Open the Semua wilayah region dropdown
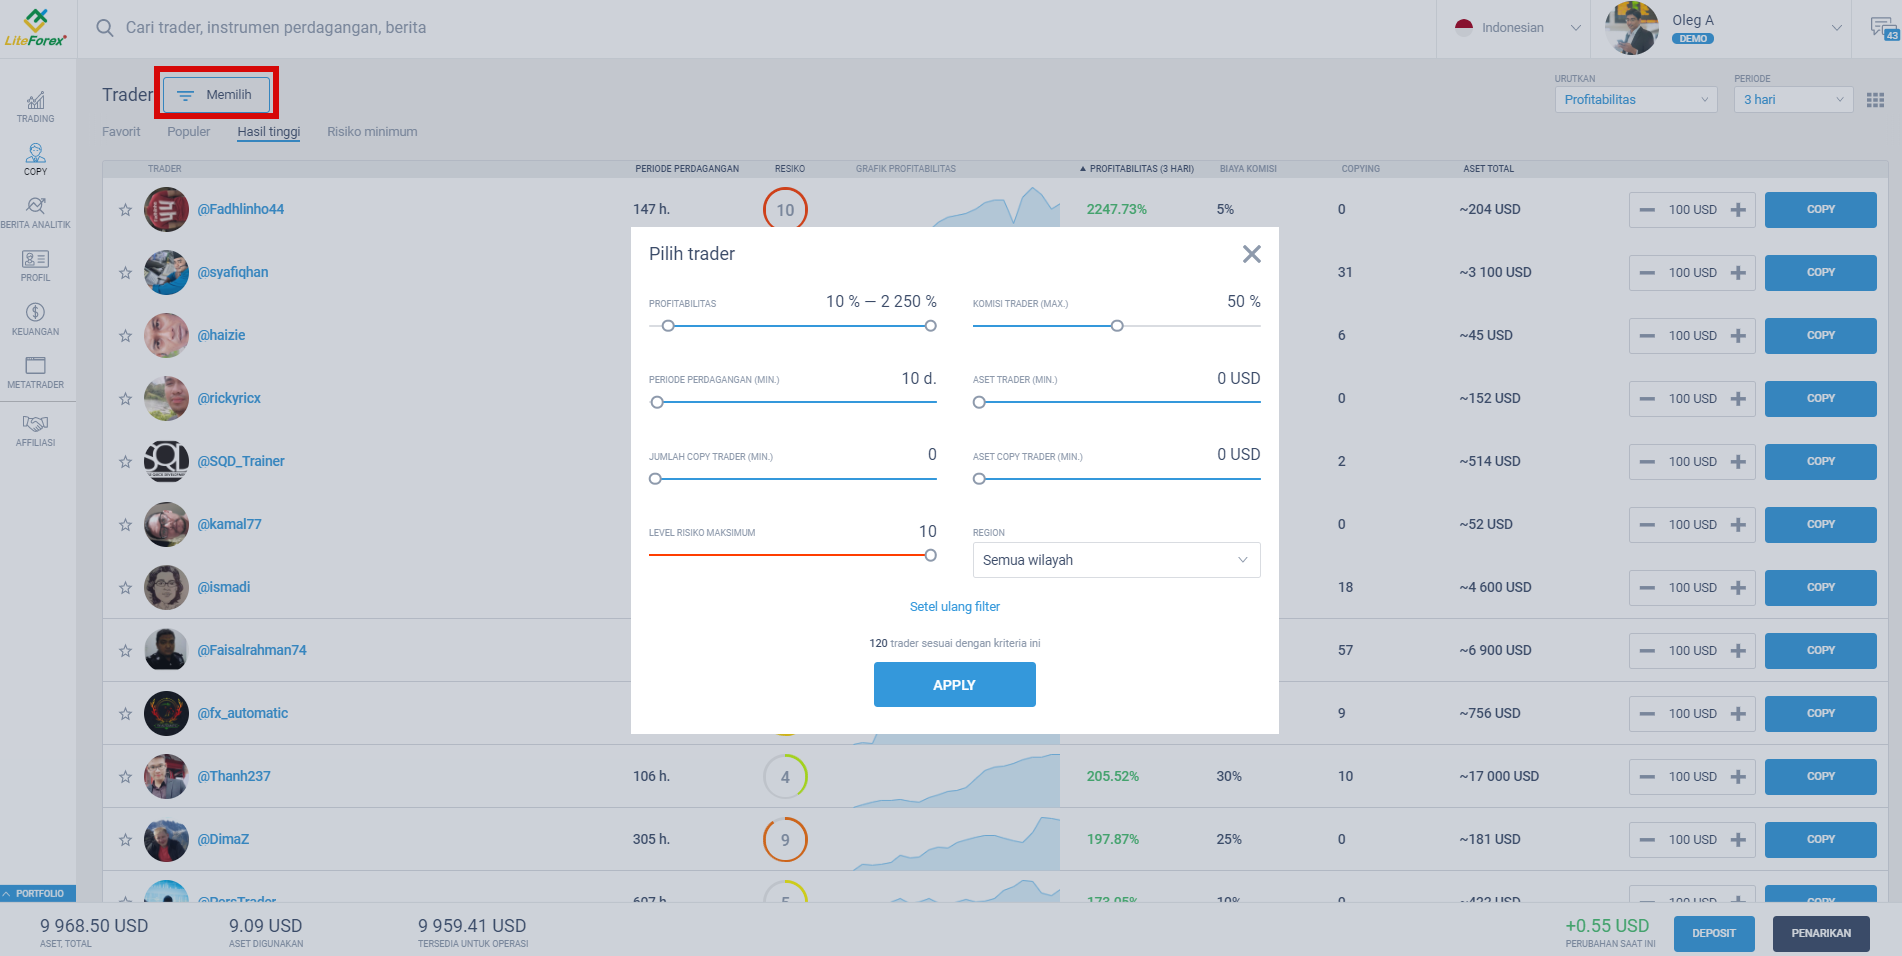 (x=1115, y=560)
